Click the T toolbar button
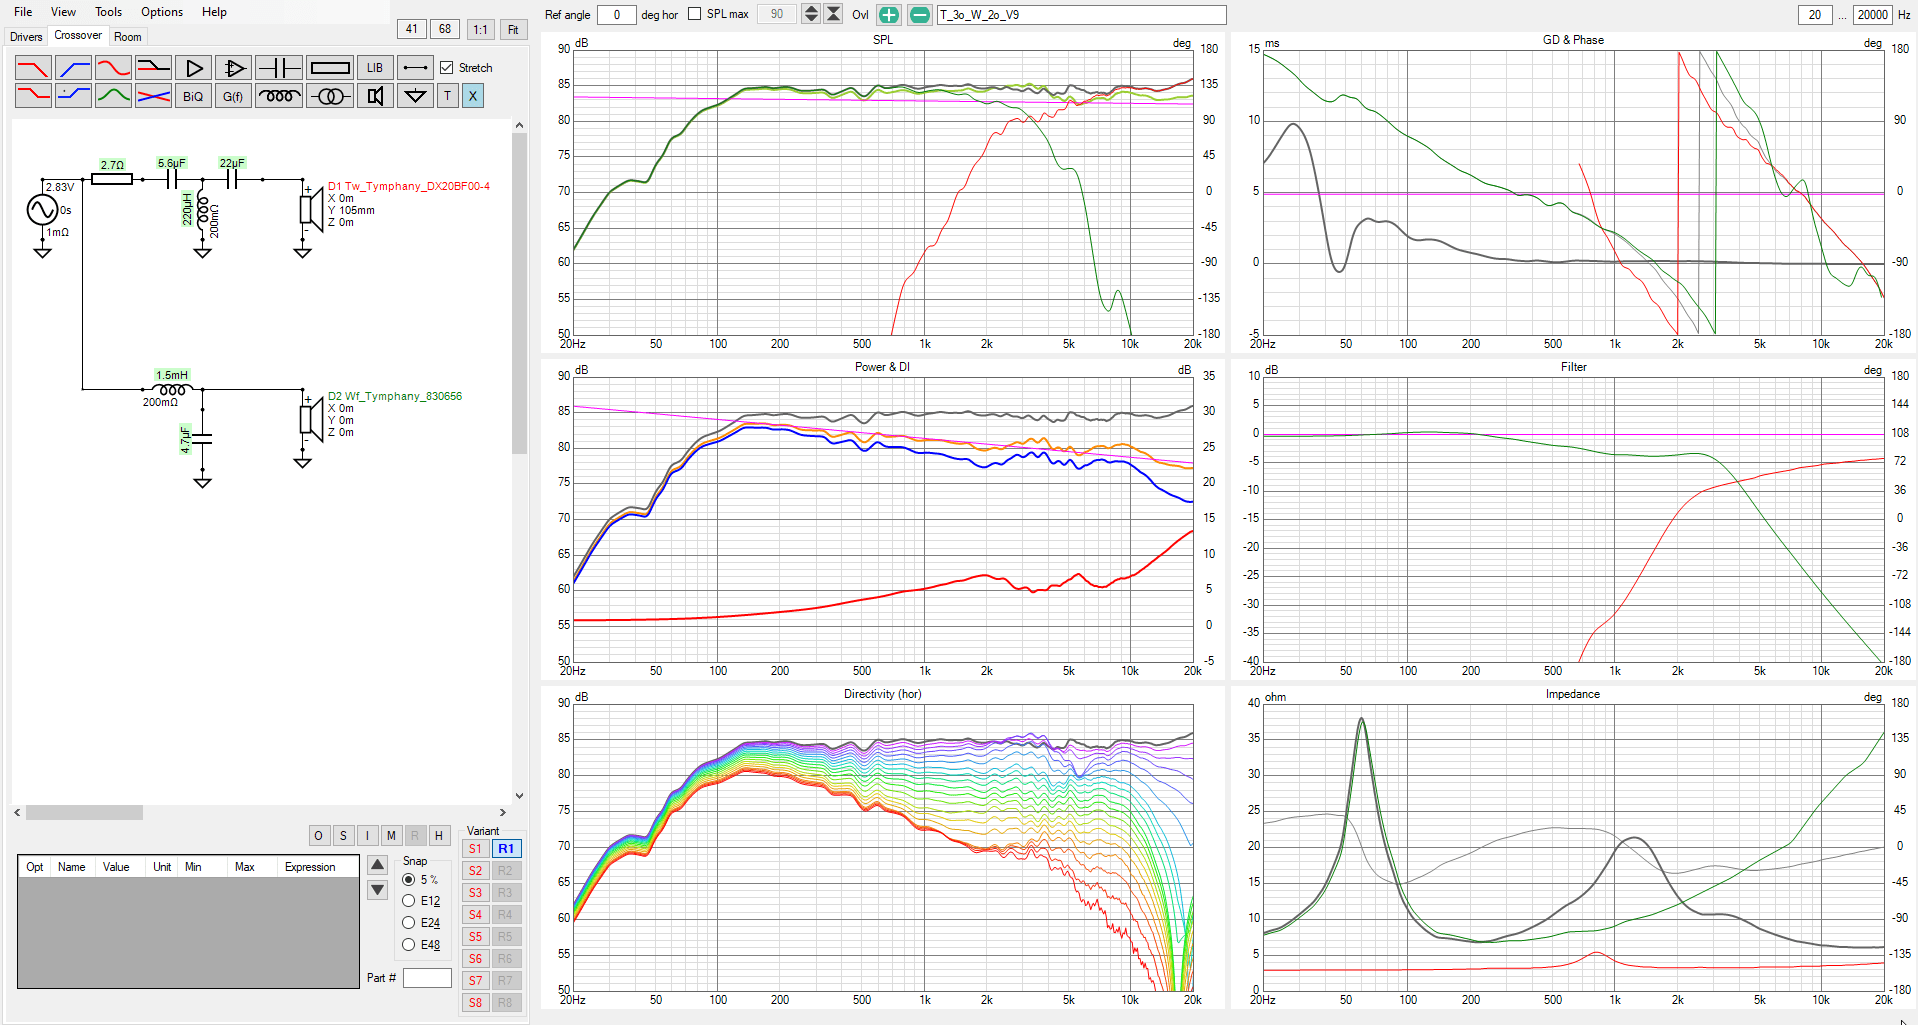 [448, 96]
